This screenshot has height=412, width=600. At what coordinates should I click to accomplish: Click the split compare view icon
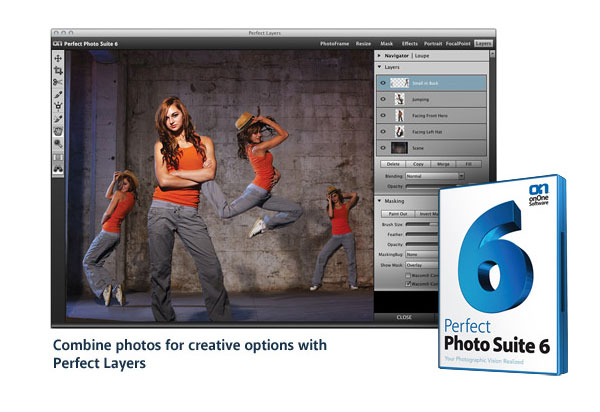pyautogui.click(x=58, y=157)
